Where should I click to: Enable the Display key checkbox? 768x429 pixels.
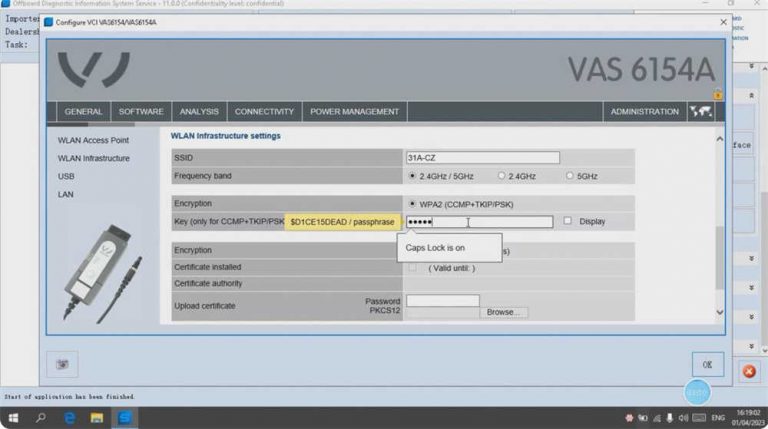[x=568, y=221]
